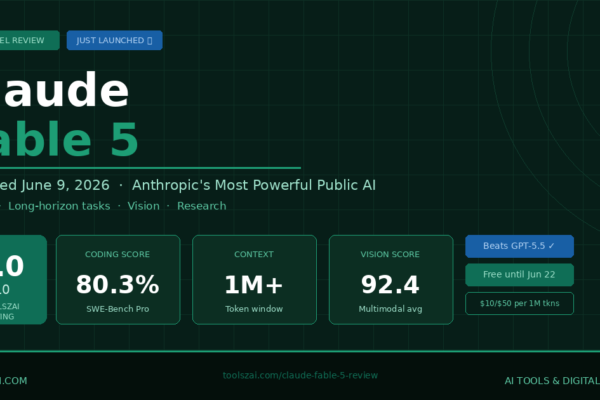This screenshot has width=600, height=400.
Task: Click the 'SWE-Bench Pro' label
Action: click(x=118, y=309)
